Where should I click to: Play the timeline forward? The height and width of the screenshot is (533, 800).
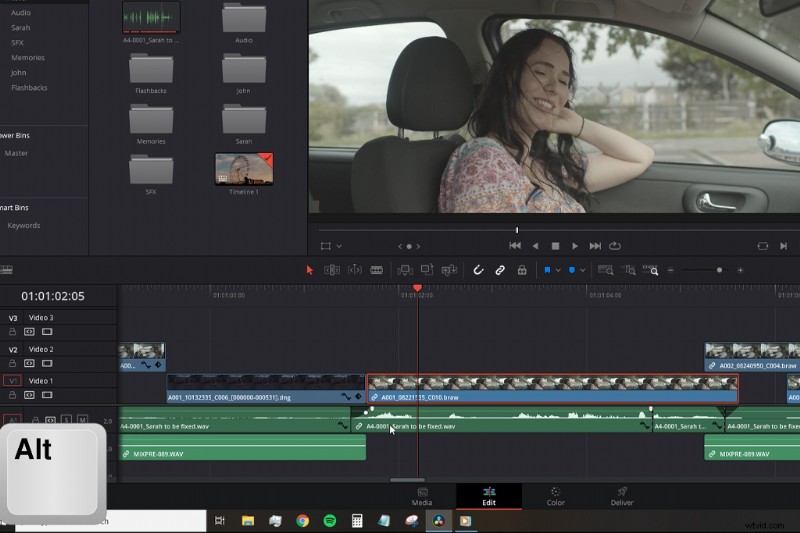point(575,246)
